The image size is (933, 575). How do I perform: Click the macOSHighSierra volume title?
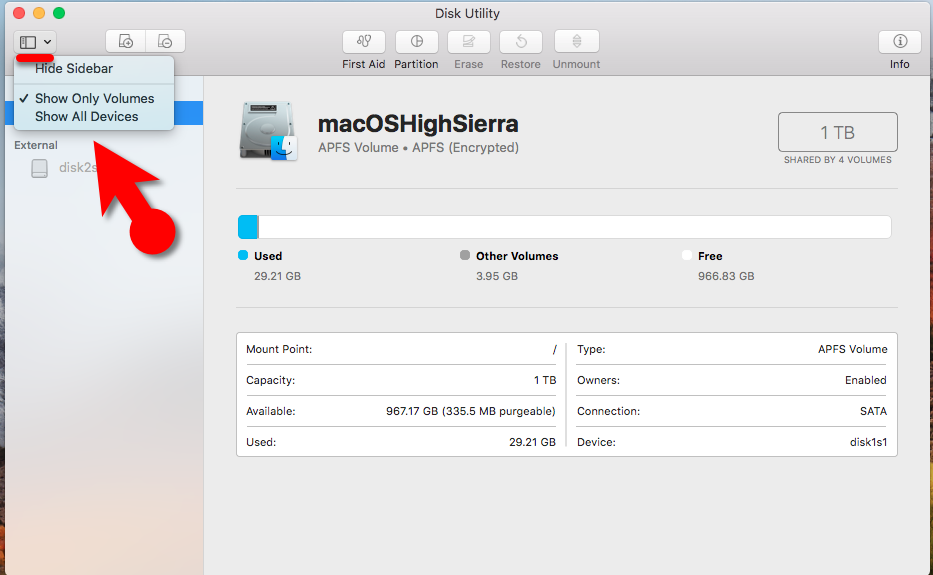[418, 124]
